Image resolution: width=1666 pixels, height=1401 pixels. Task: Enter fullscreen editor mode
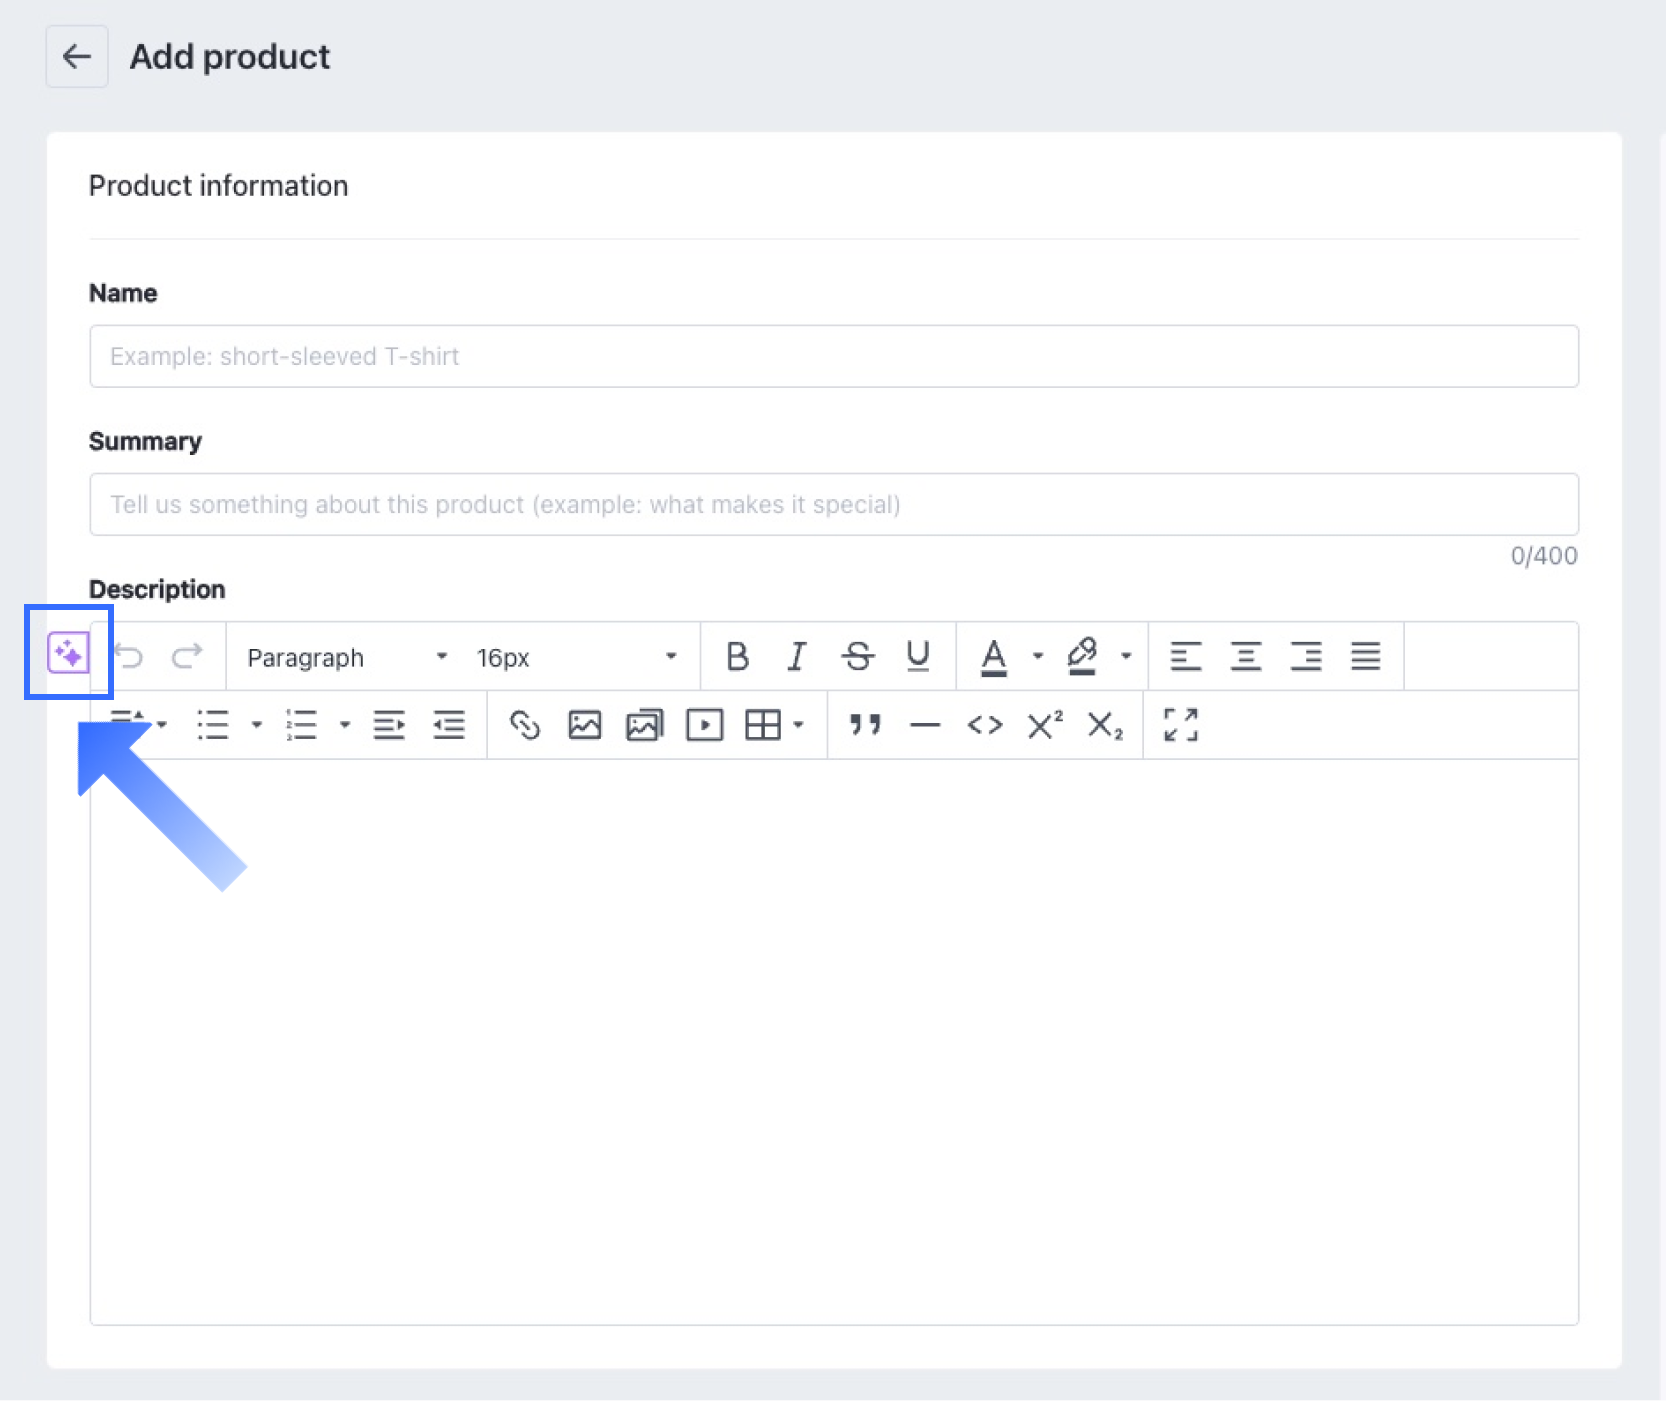[1181, 725]
